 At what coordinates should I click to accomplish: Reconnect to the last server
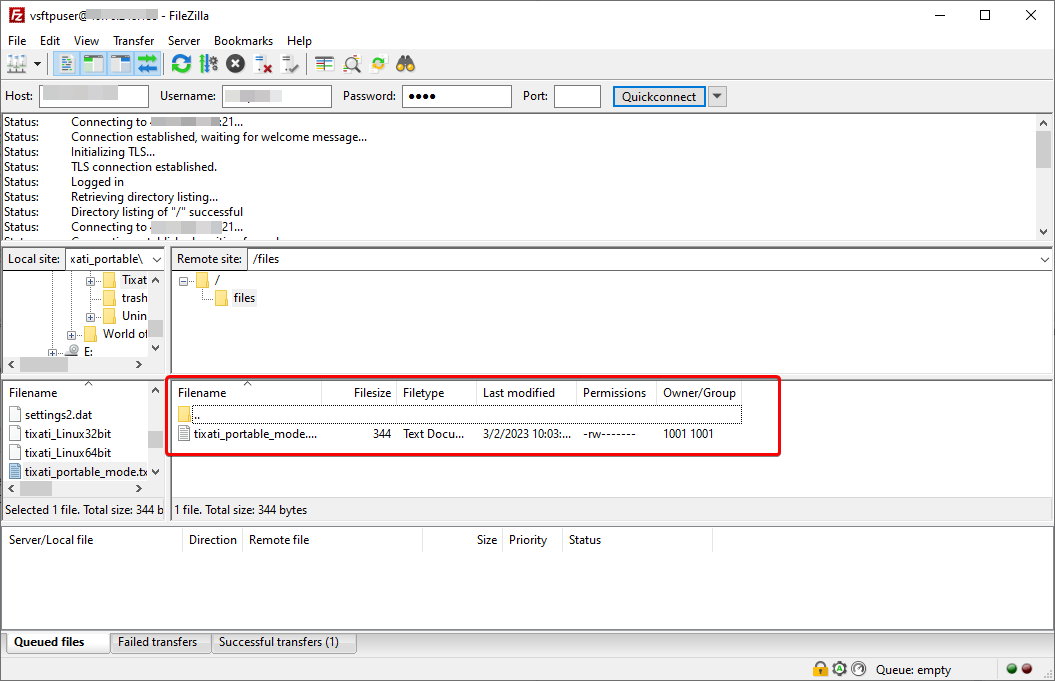click(x=290, y=64)
